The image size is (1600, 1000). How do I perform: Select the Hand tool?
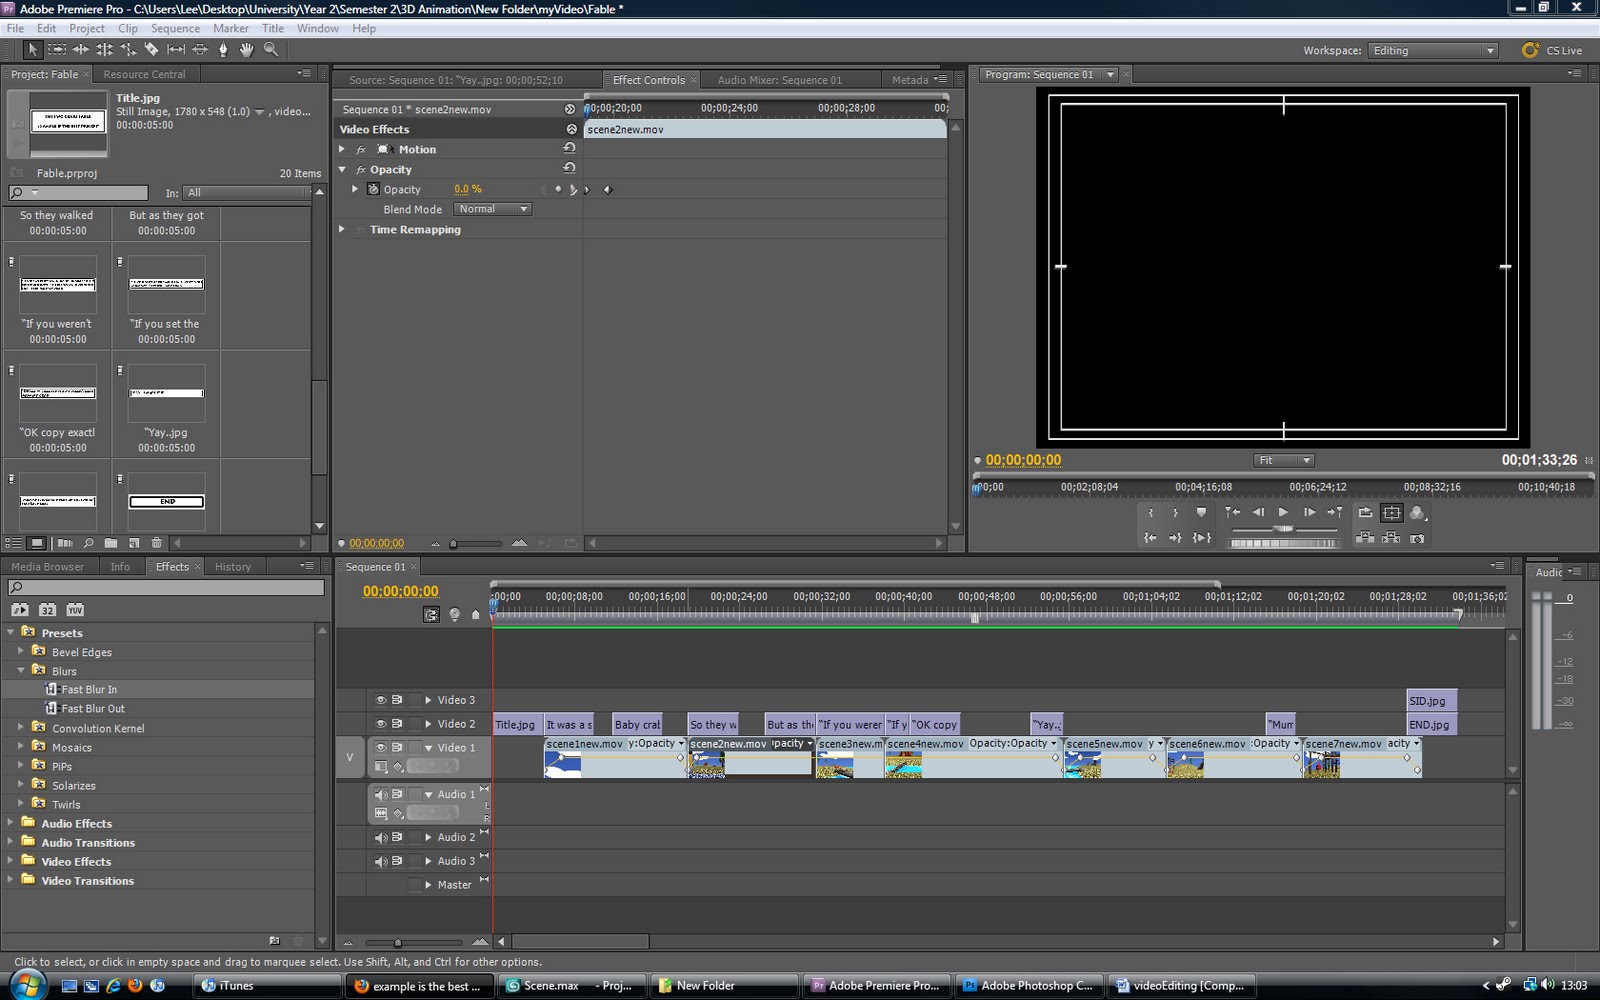pos(246,49)
